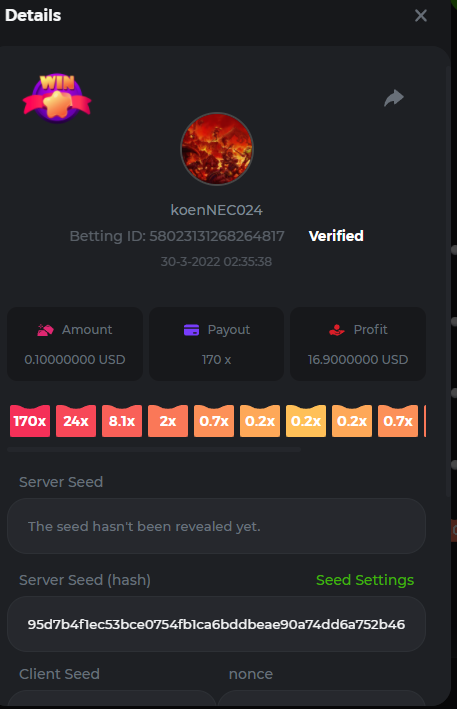Screen dimensions: 457x709
Task: Click the Amount money icon
Action: click(x=45, y=330)
